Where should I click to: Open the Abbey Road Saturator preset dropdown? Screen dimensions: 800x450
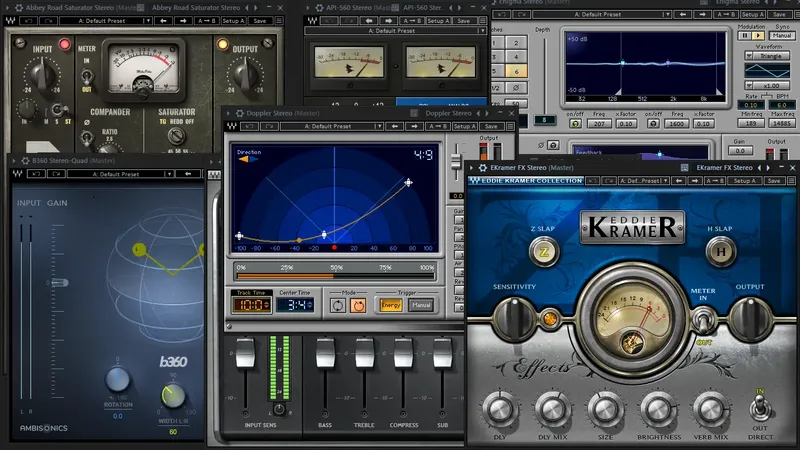[106, 21]
